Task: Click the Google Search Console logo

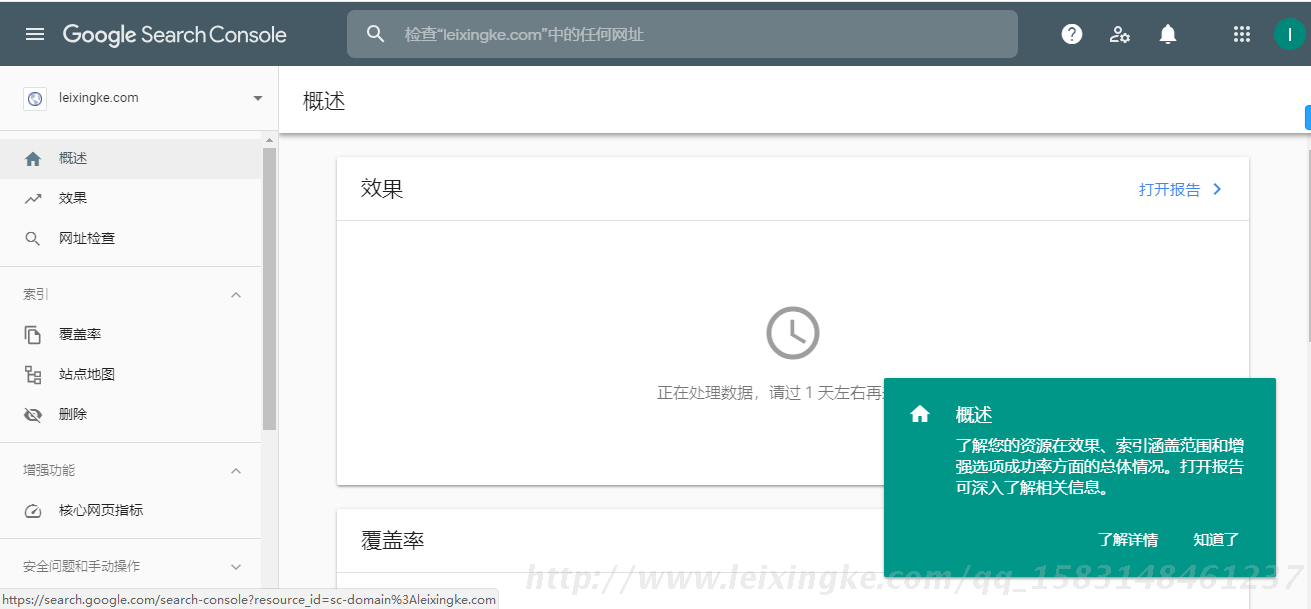Action: [x=175, y=34]
